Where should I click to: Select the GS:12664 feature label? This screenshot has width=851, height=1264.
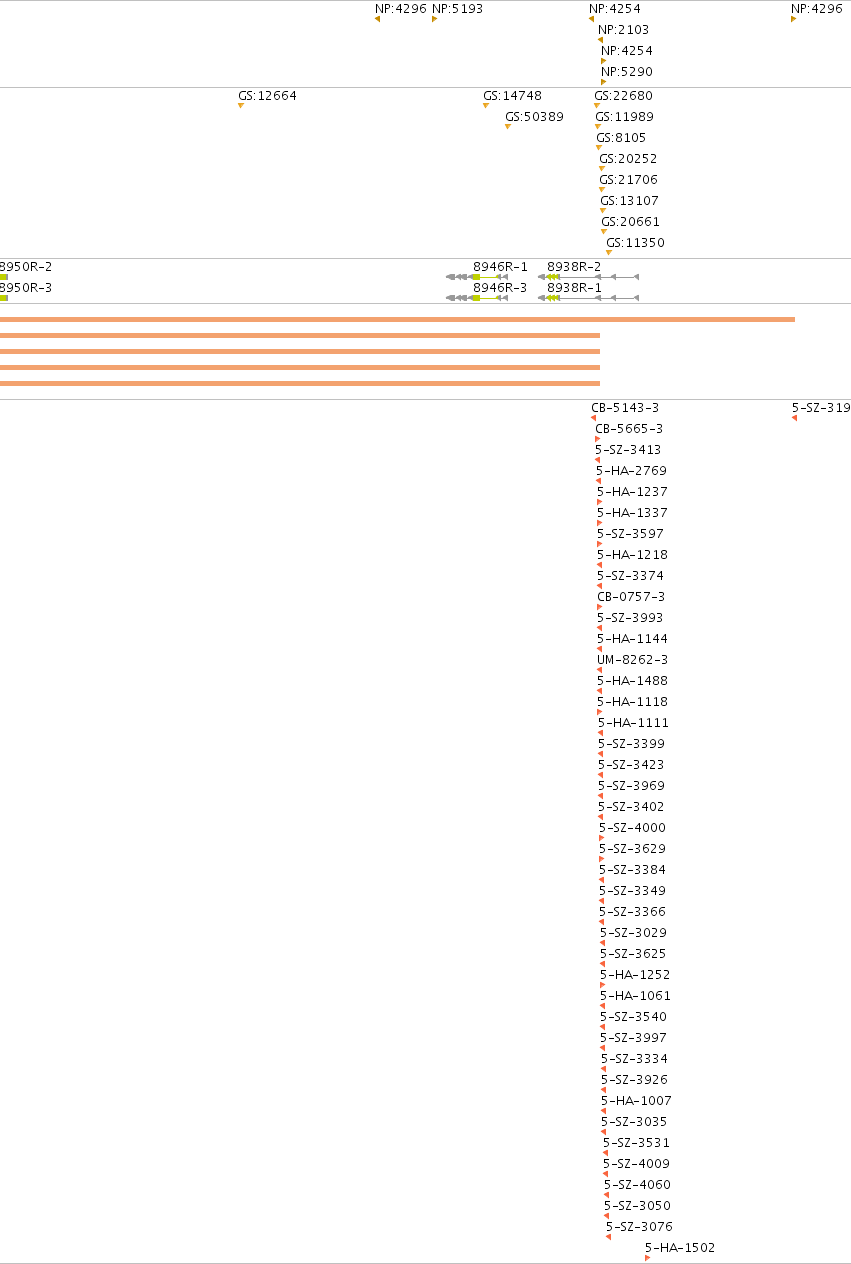(267, 97)
